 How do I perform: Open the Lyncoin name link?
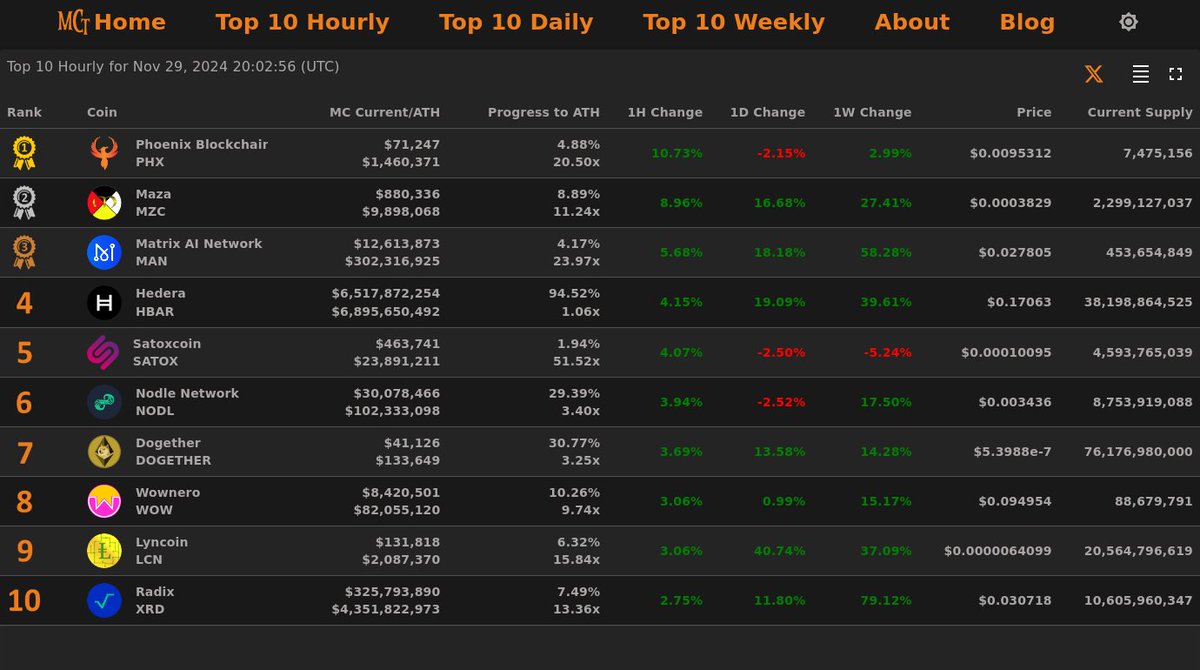pos(162,542)
